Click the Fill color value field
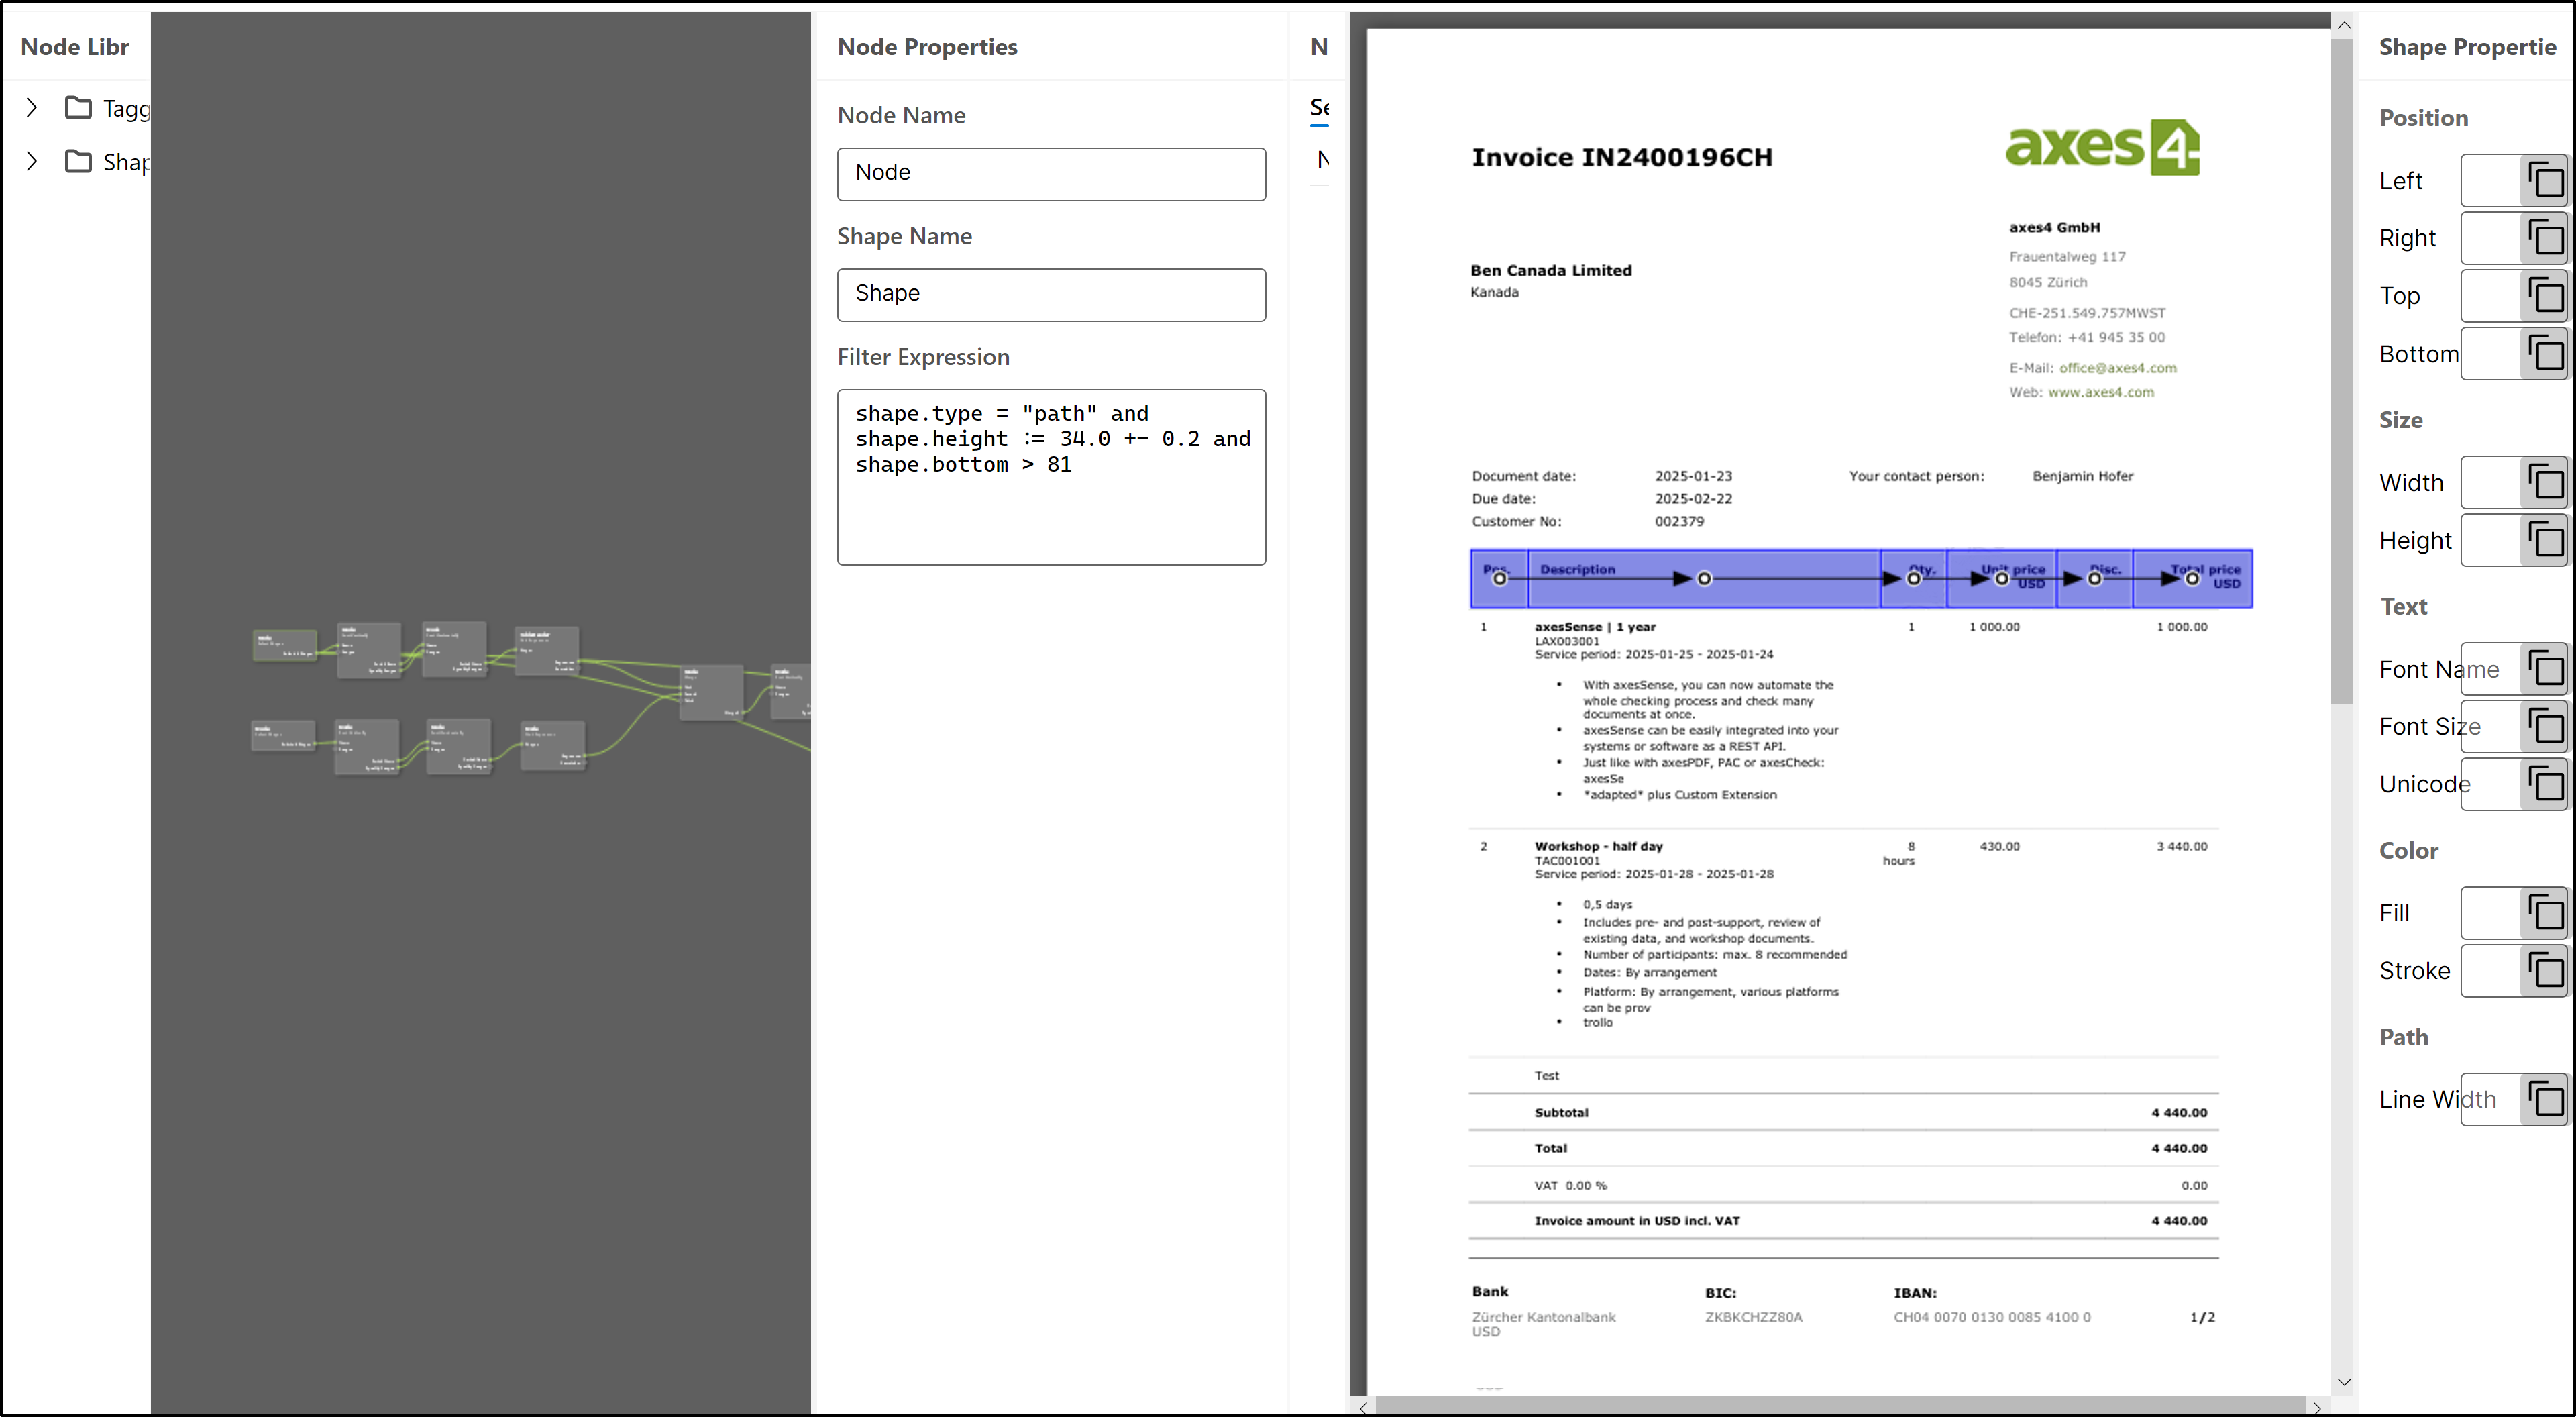Image resolution: width=2576 pixels, height=1417 pixels. (x=2491, y=913)
